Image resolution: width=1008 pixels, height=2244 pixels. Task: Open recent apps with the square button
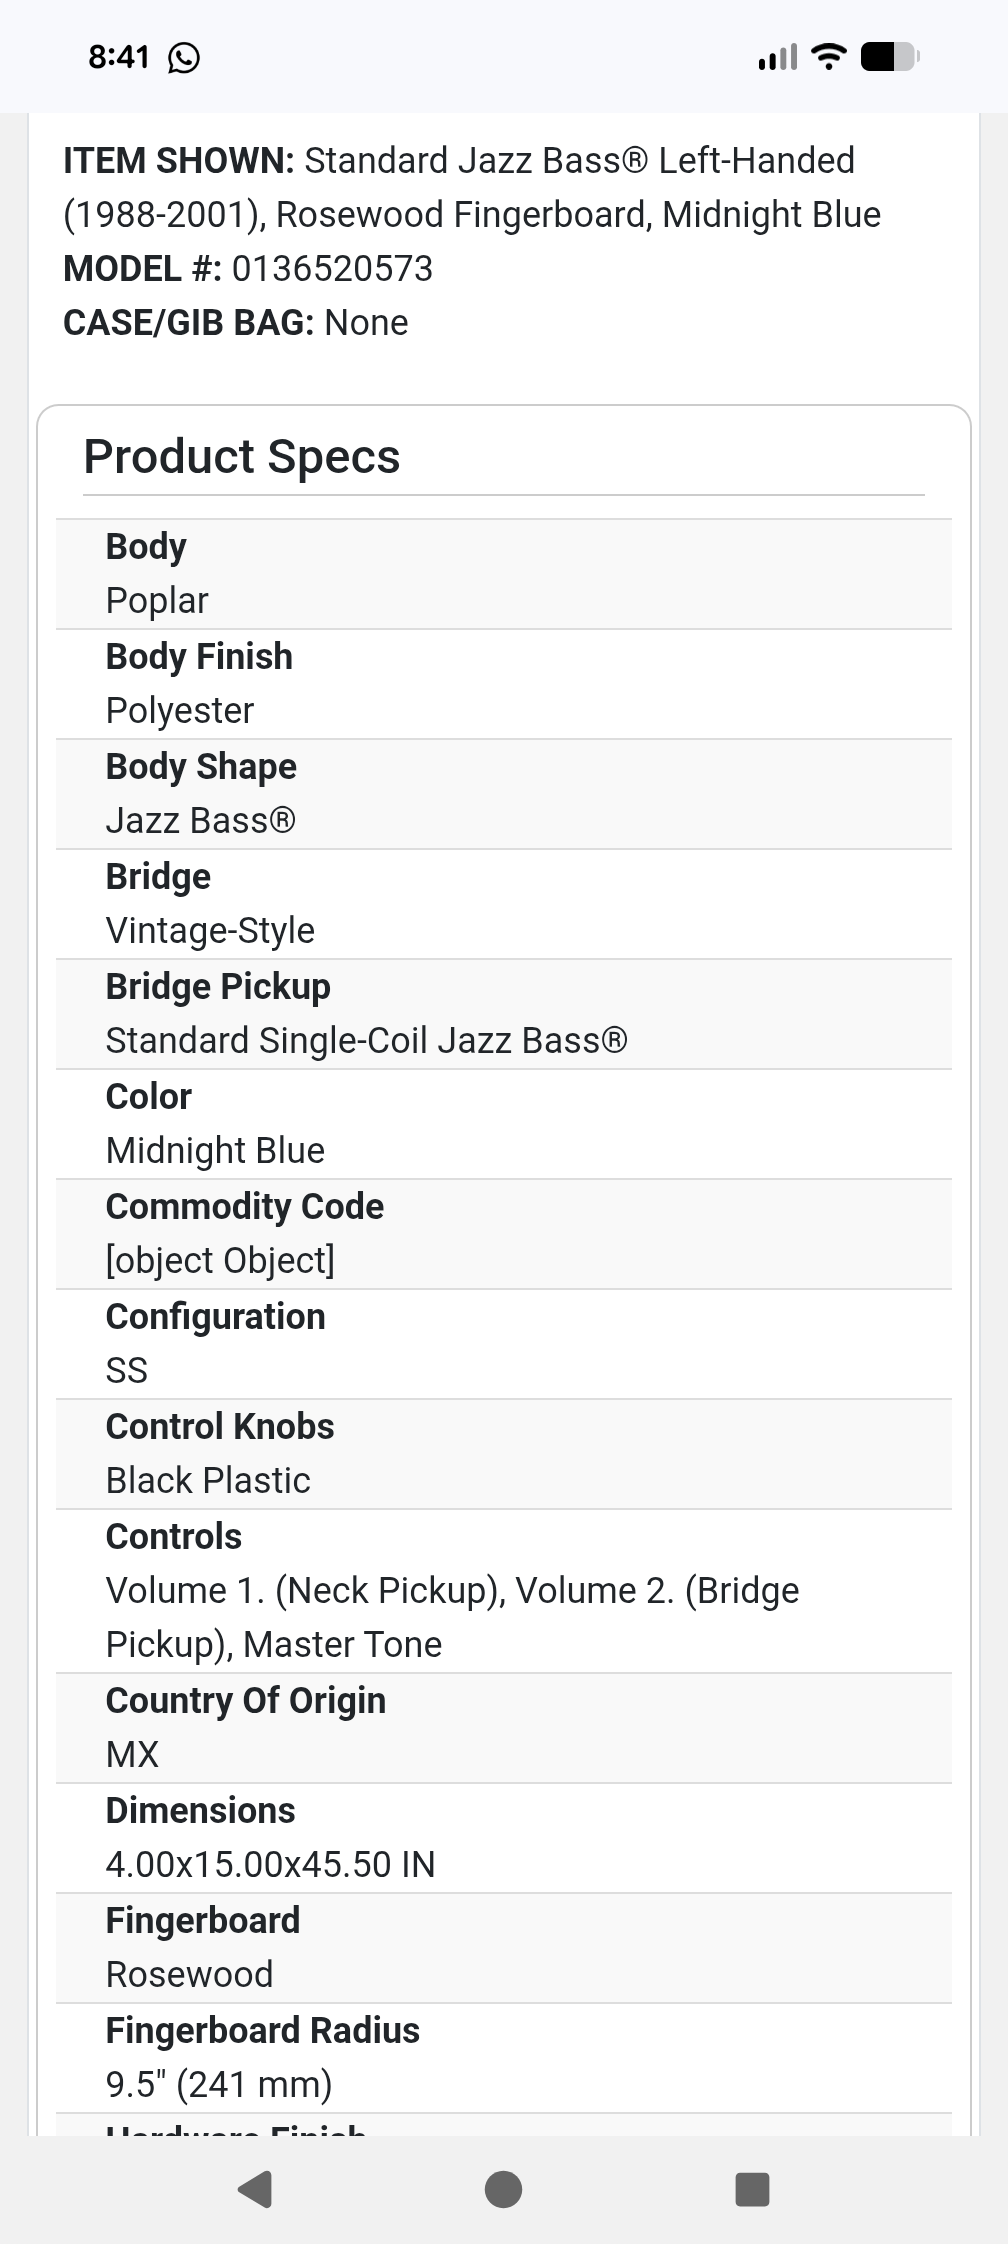[751, 2188]
